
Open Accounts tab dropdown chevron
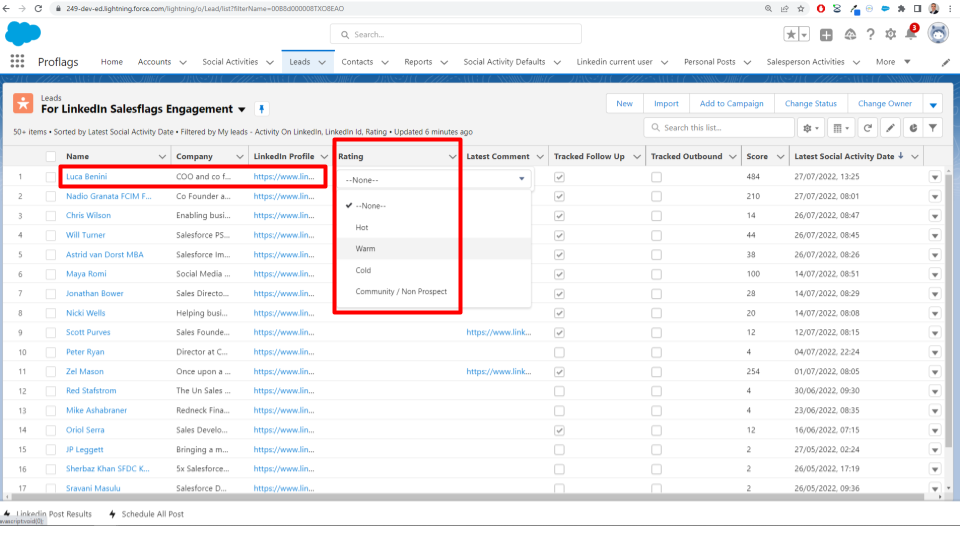point(183,62)
